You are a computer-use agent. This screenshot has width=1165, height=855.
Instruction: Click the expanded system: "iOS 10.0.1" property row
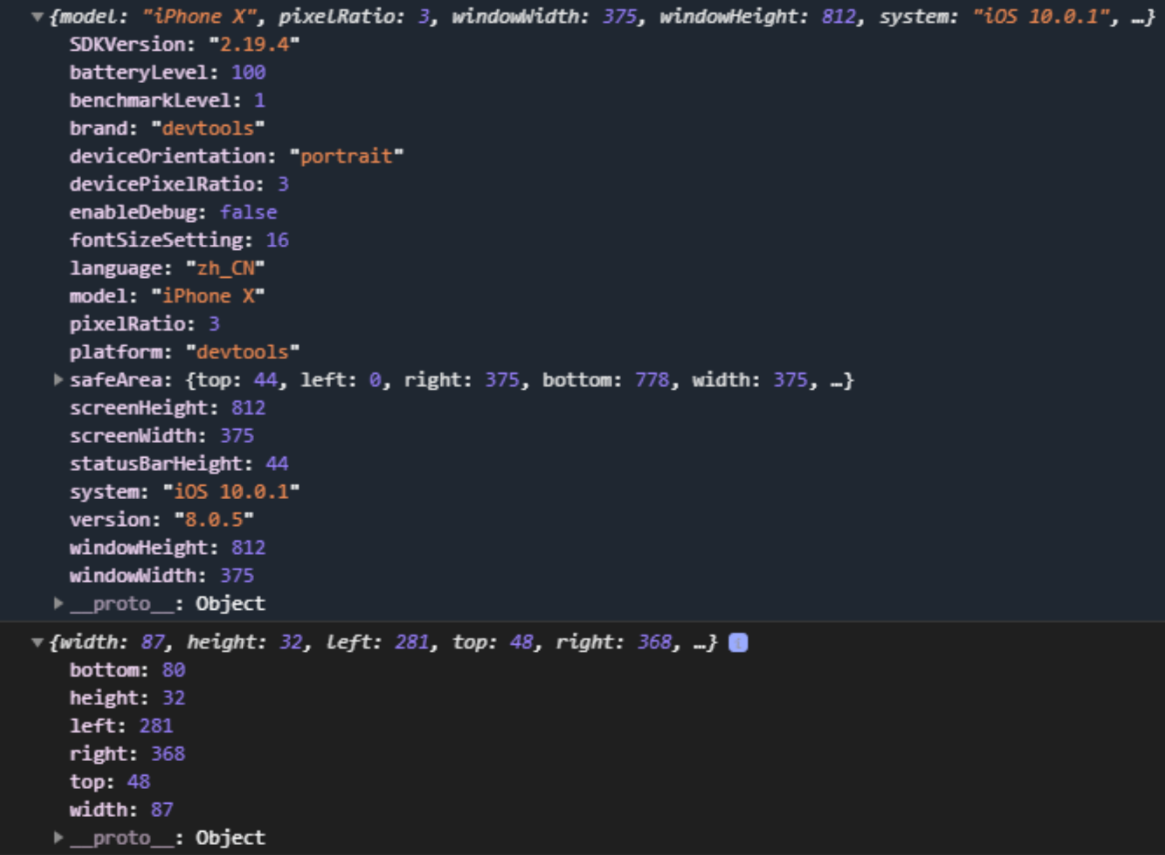184,492
